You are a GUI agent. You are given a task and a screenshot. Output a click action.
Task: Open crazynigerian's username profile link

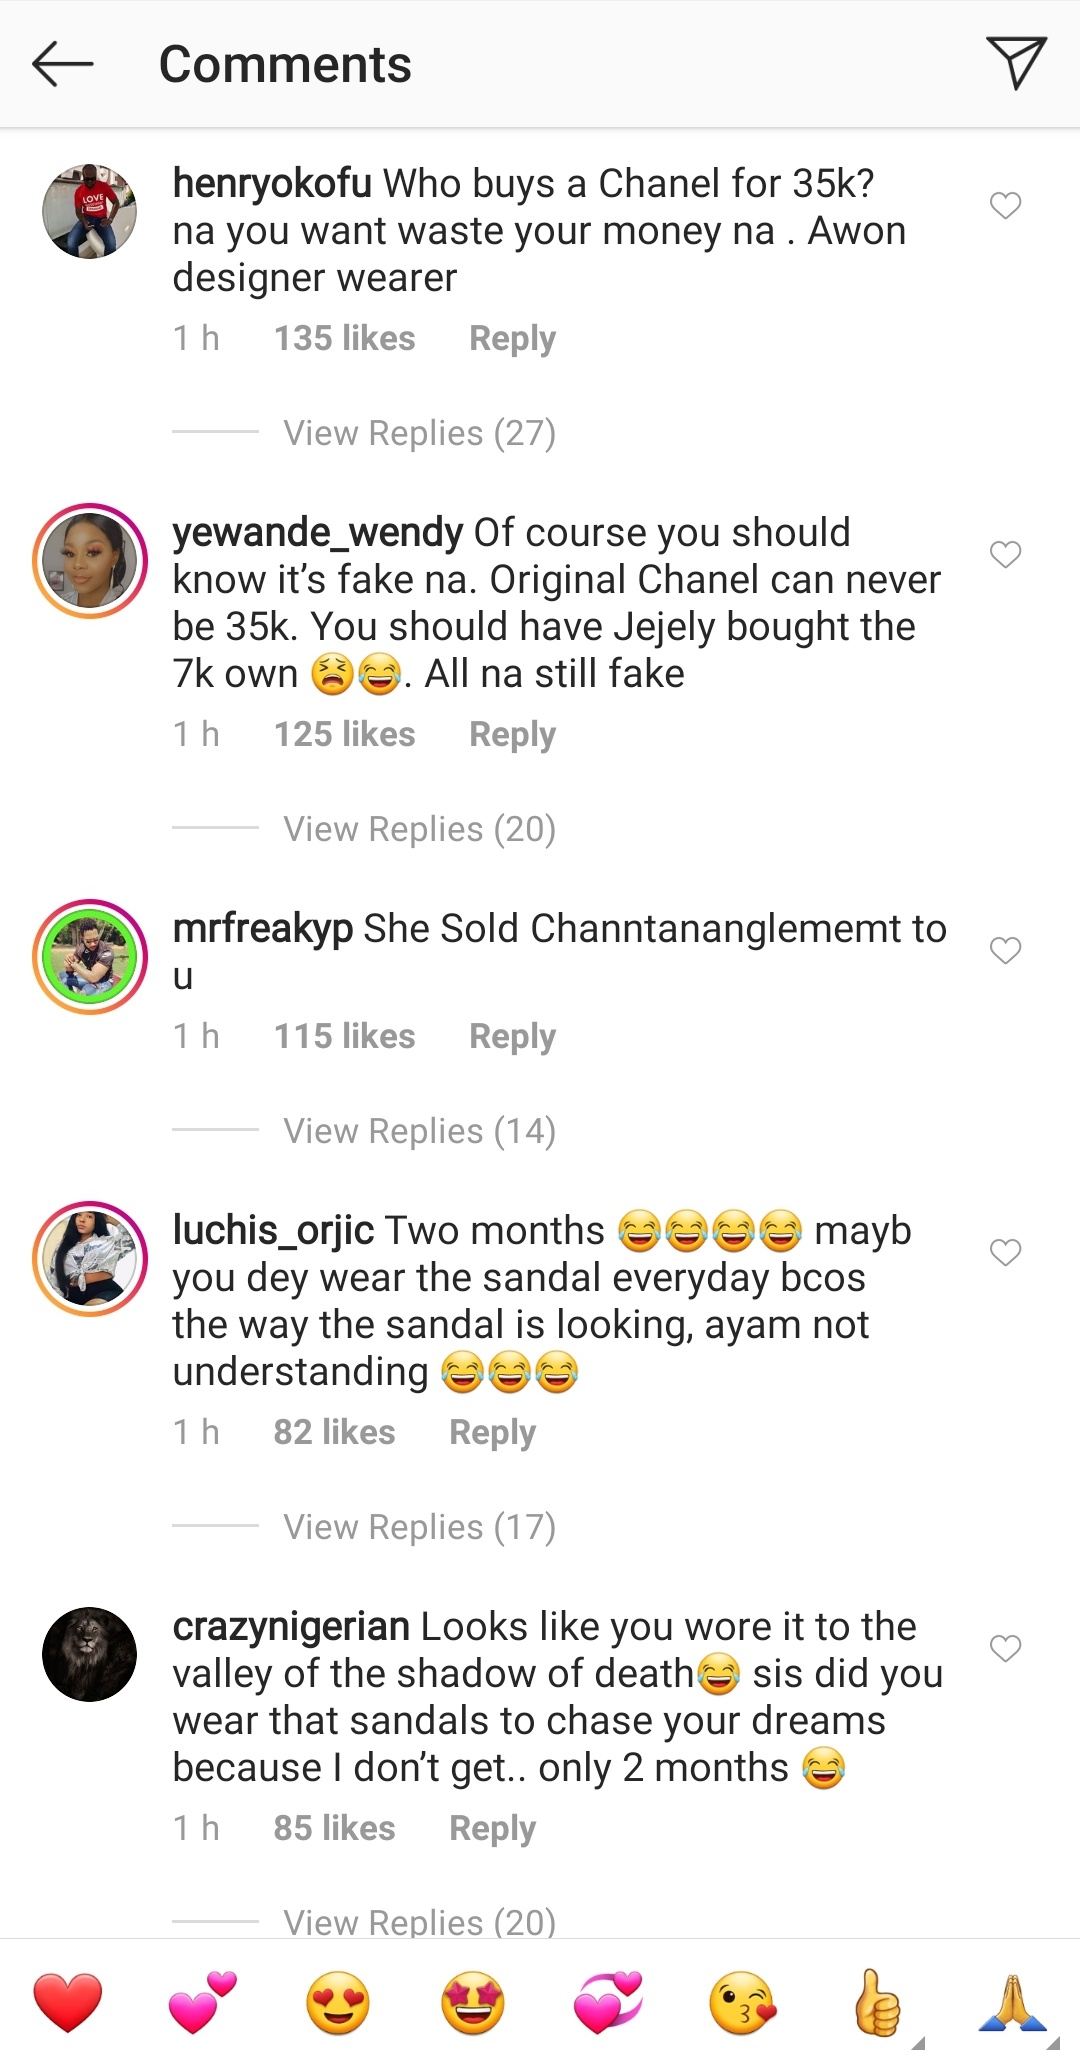click(x=291, y=1627)
